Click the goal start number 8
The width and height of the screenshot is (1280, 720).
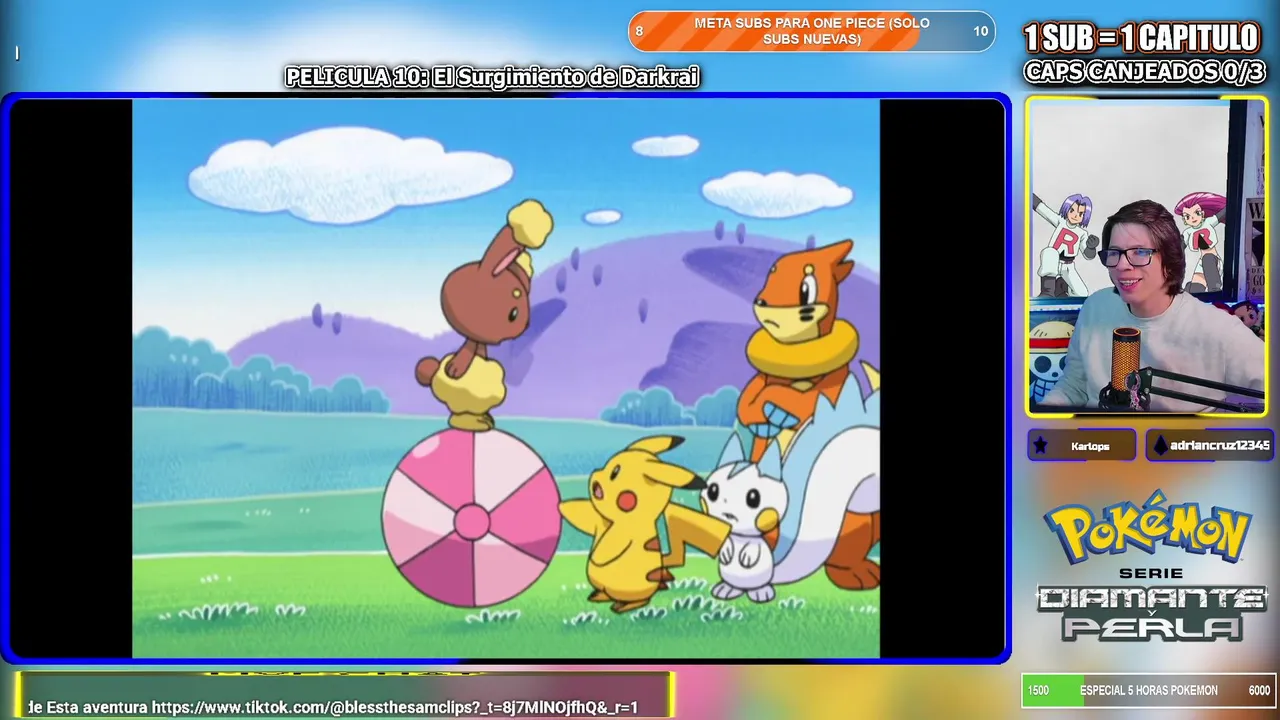click(x=639, y=31)
